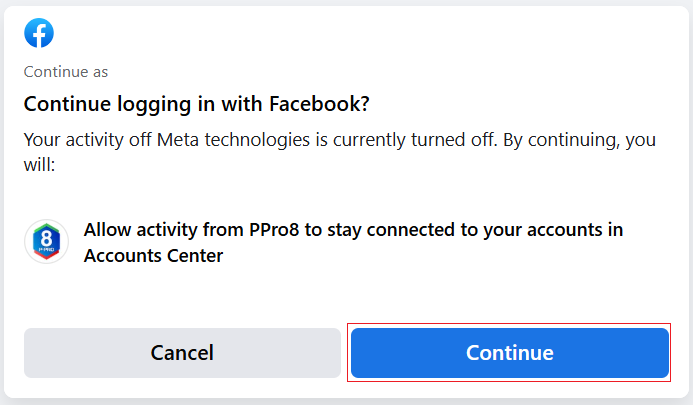Click the 'Continue logging in with Facebook?' heading
This screenshot has height=405, width=693.
(x=204, y=104)
